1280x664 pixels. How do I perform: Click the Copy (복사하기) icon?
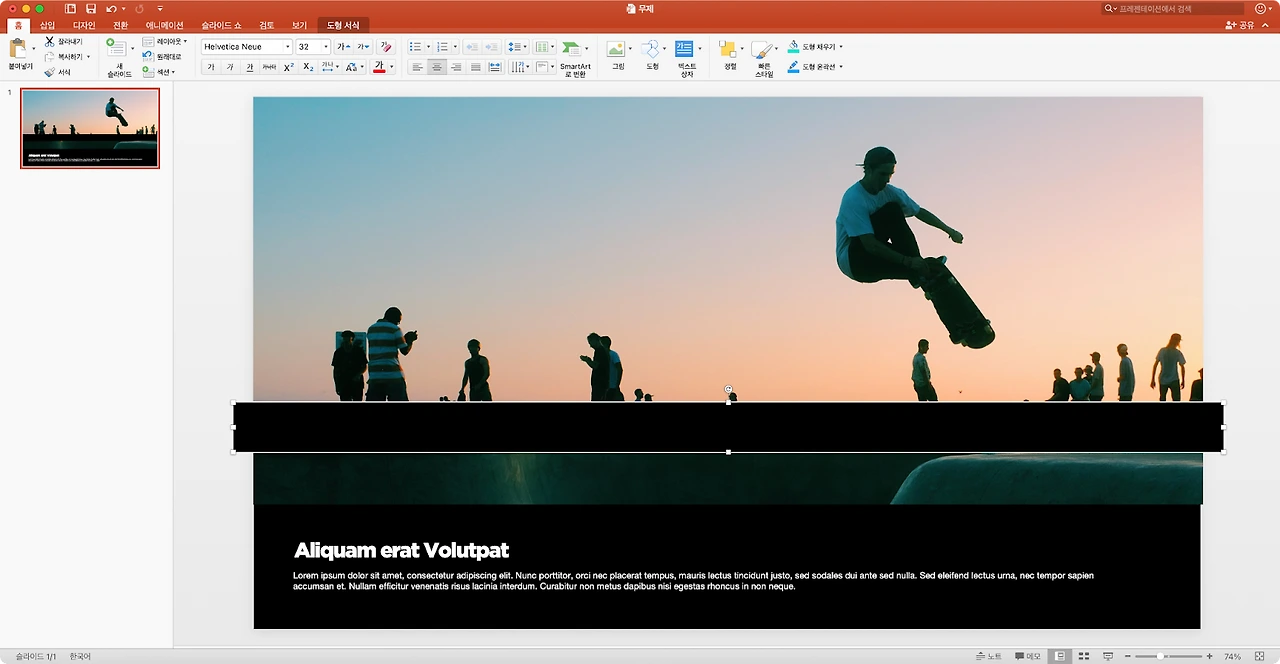(50, 57)
